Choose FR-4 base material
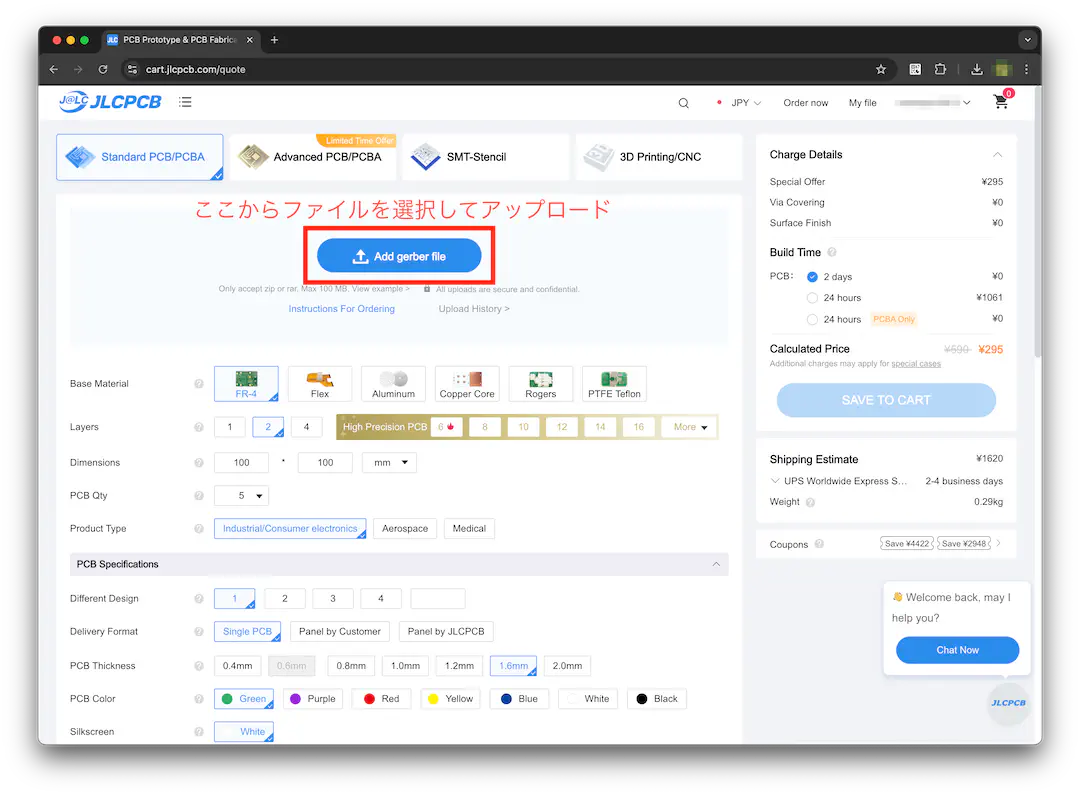The image size is (1080, 795). [x=247, y=384]
